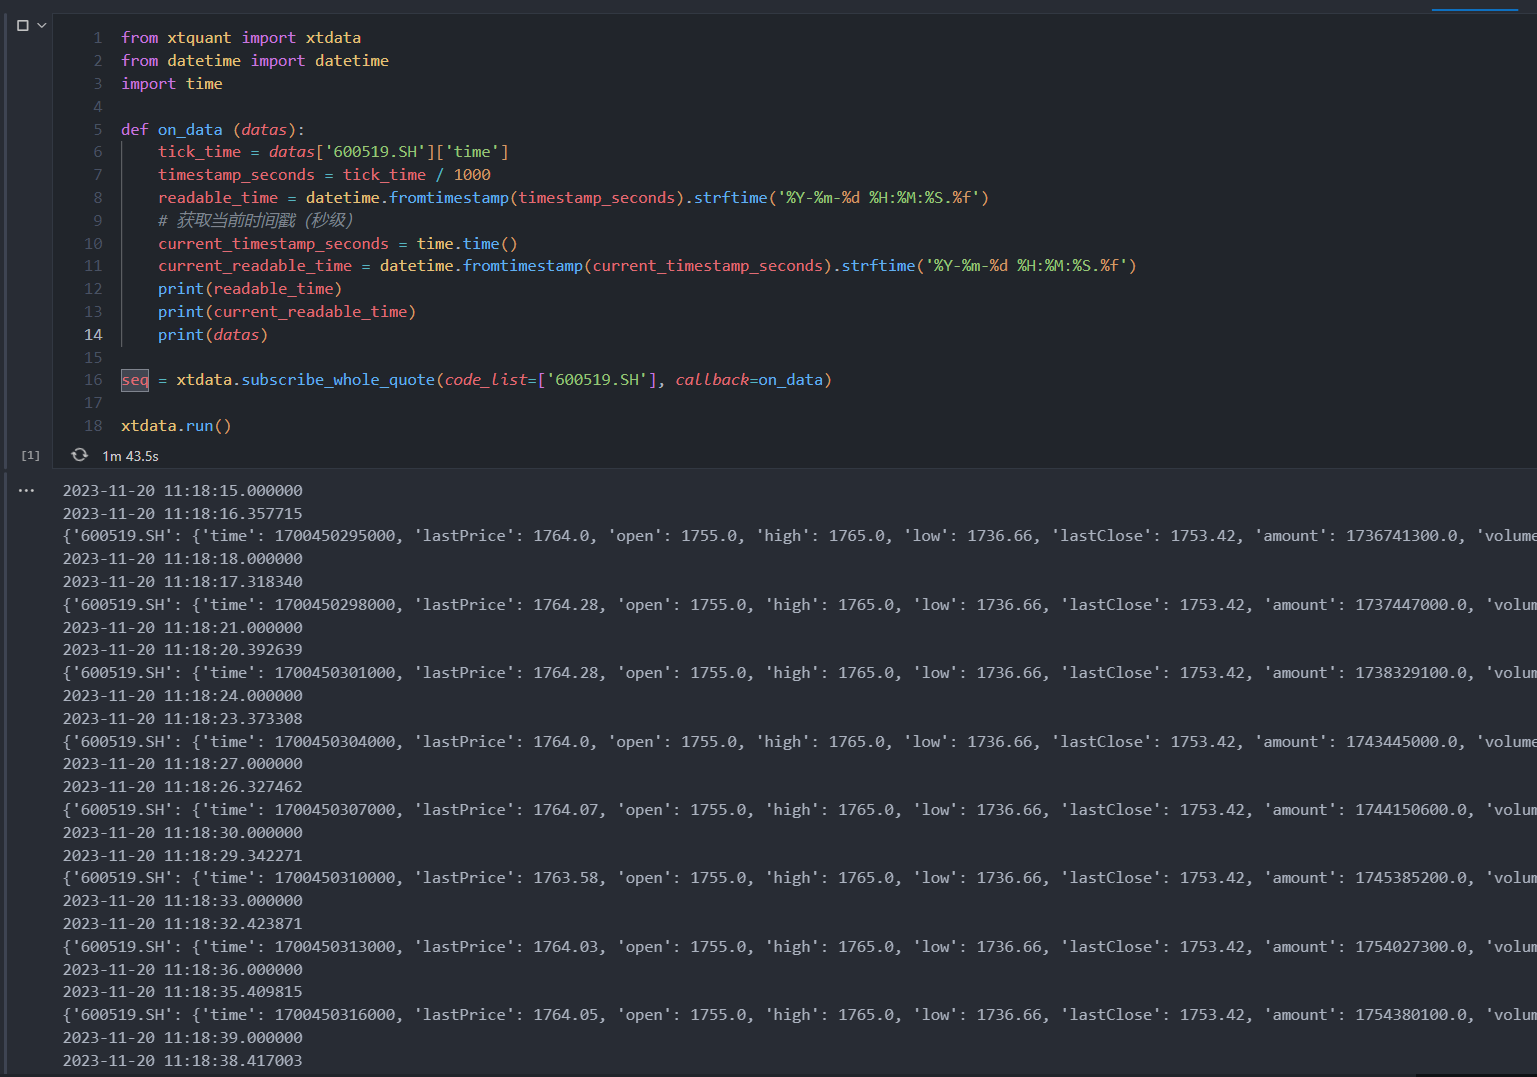1537x1077 pixels.
Task: Click xtdata.run() on line 18
Action: click(x=176, y=426)
